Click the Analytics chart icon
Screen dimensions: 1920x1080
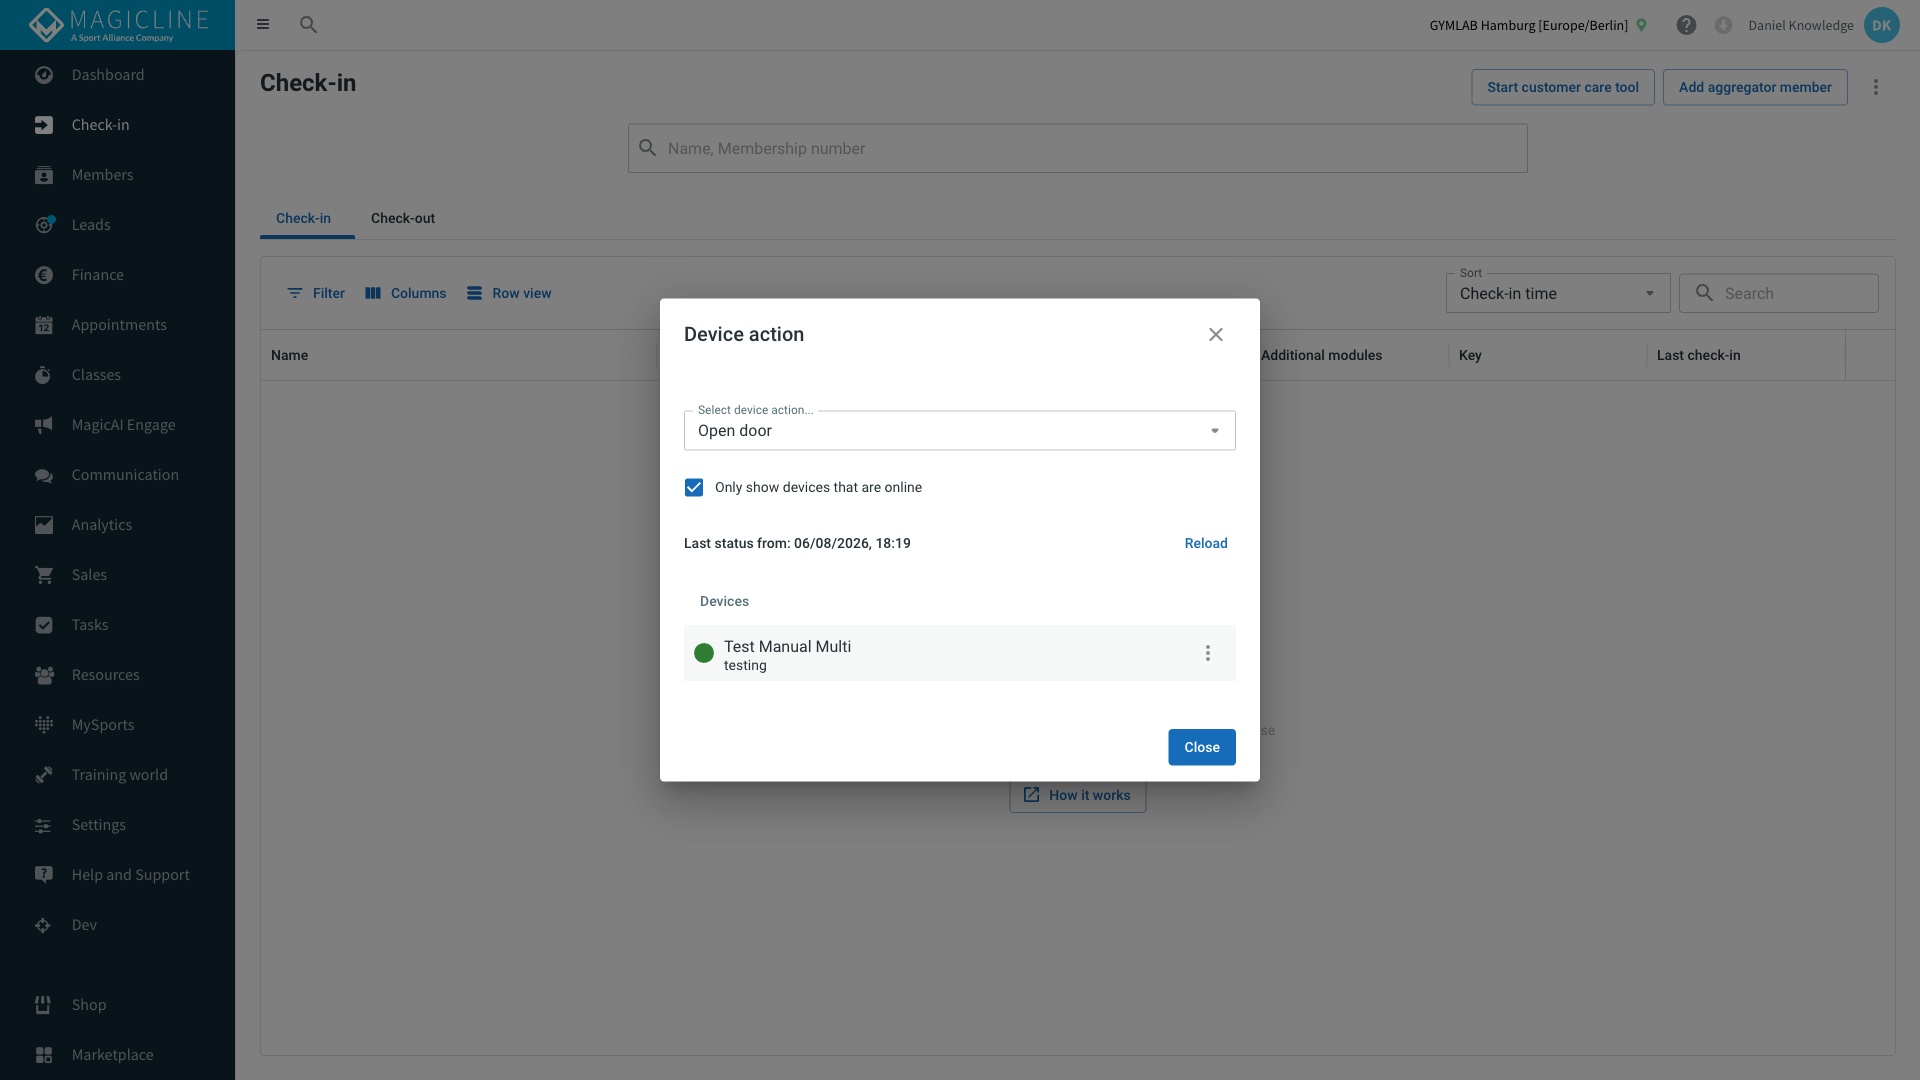44,525
